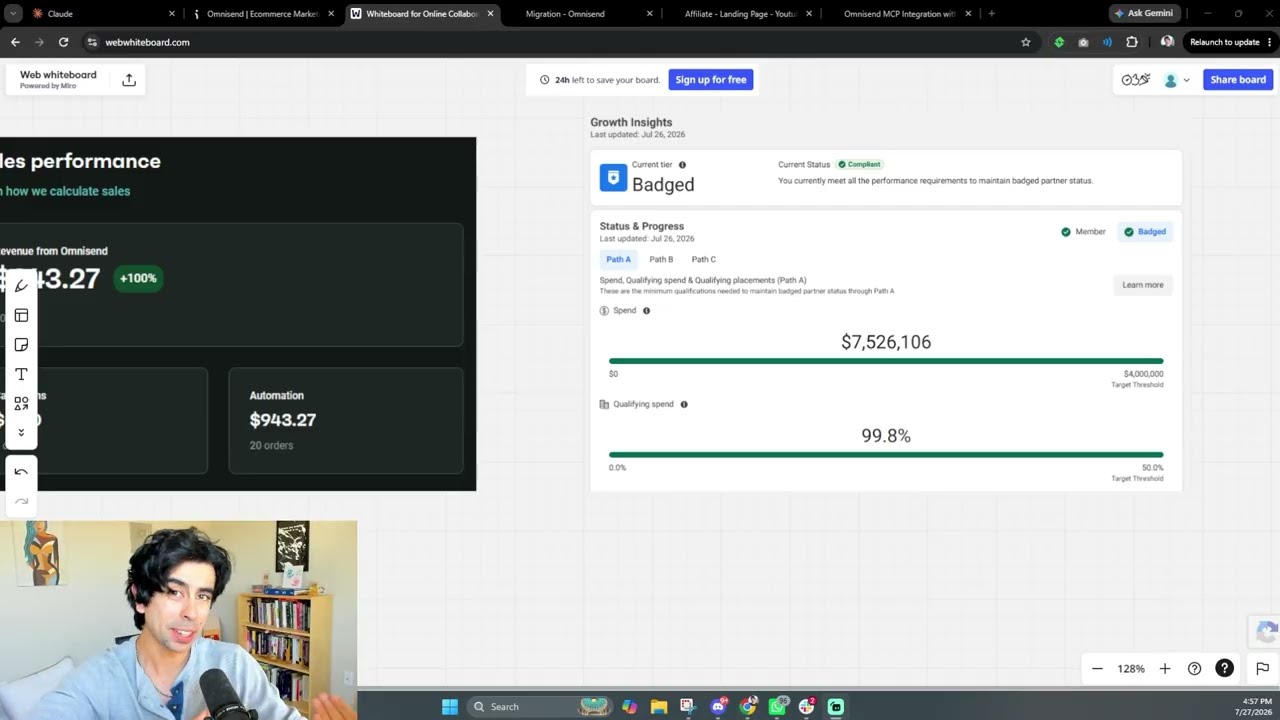Open the Windows Start menu

tap(450, 706)
